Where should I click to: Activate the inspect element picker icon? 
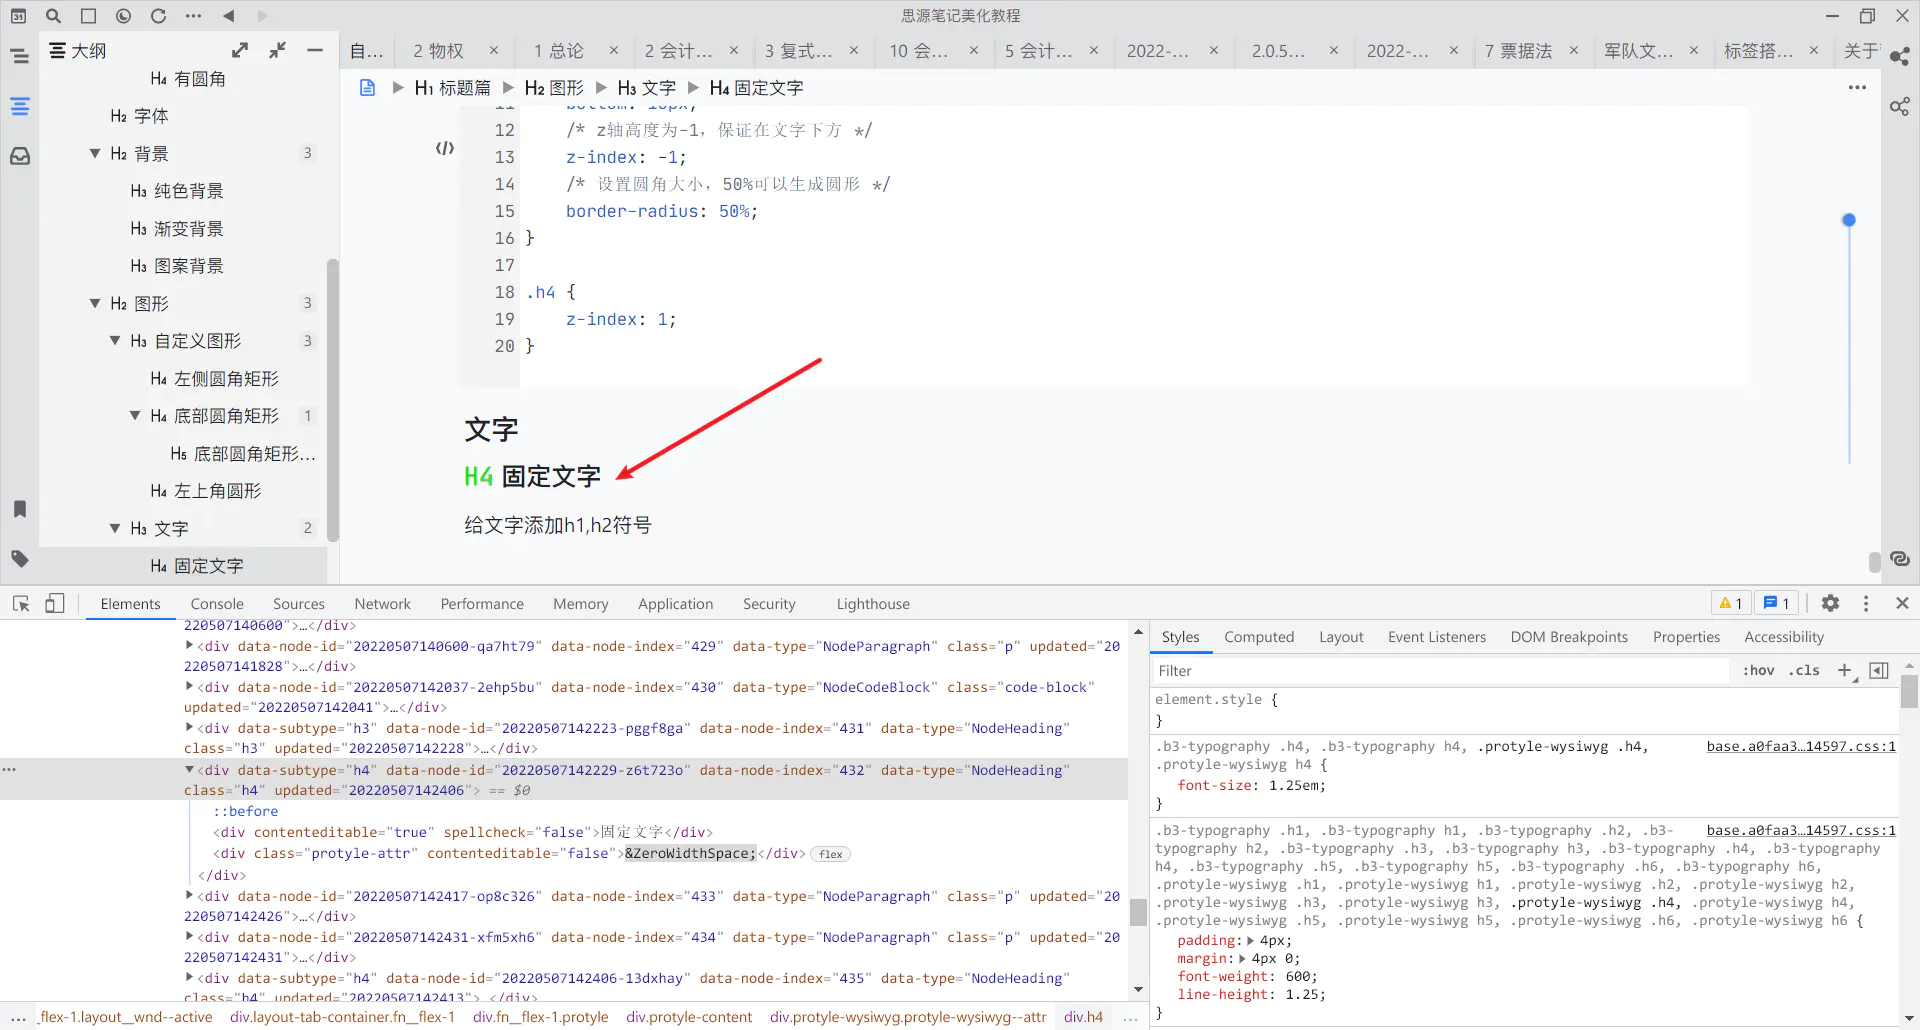pos(21,603)
